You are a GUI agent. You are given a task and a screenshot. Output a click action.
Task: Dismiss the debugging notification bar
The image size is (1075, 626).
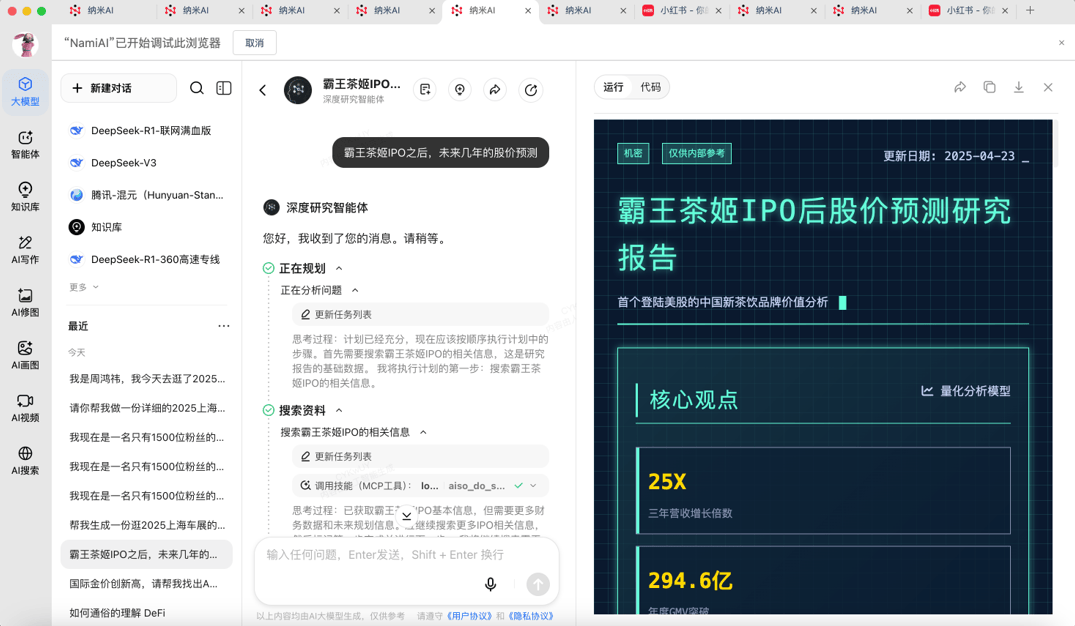click(1061, 43)
